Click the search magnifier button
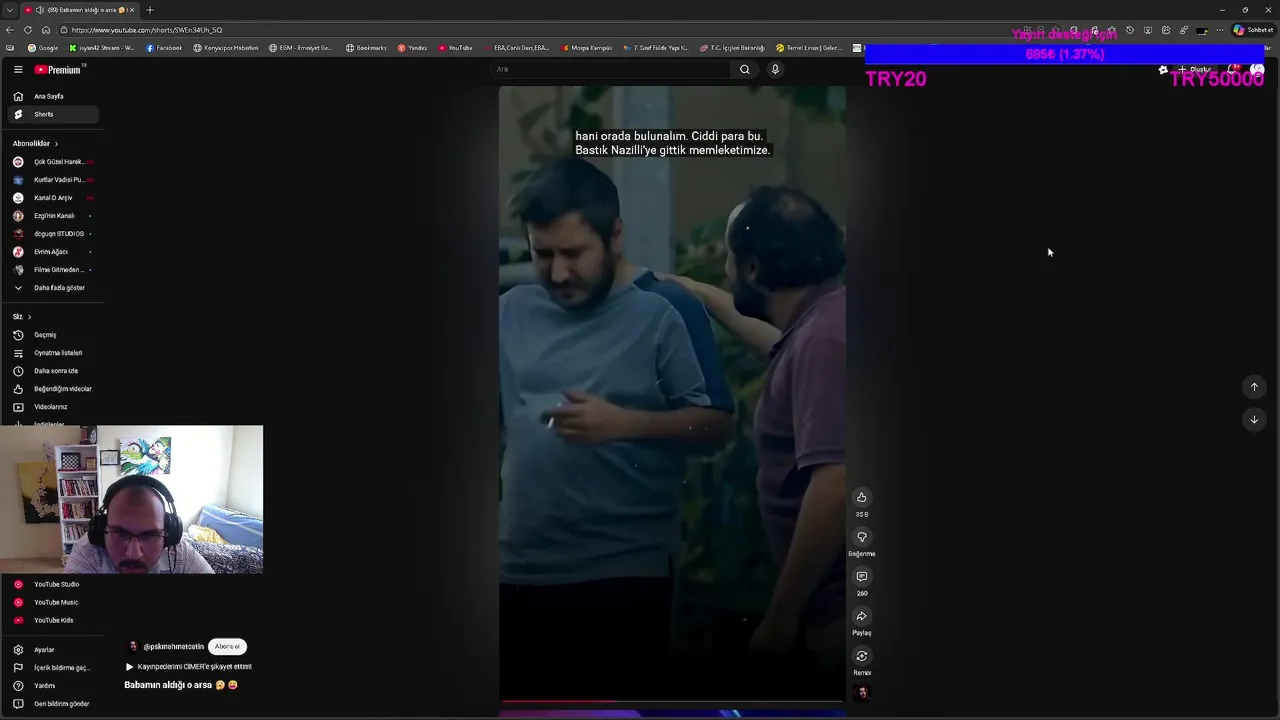 pyautogui.click(x=744, y=69)
